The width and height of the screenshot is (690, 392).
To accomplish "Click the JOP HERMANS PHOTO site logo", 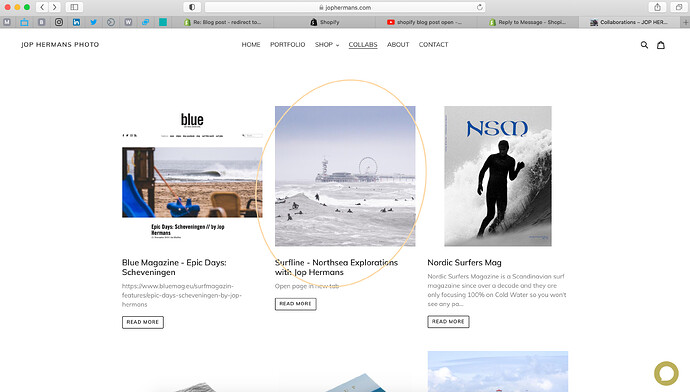I will point(60,44).
